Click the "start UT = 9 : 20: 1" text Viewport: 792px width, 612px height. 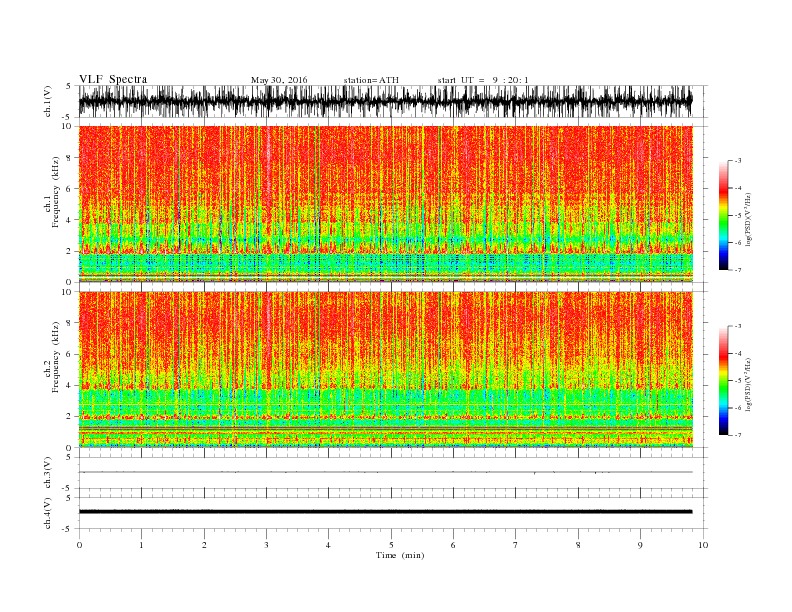[483, 80]
